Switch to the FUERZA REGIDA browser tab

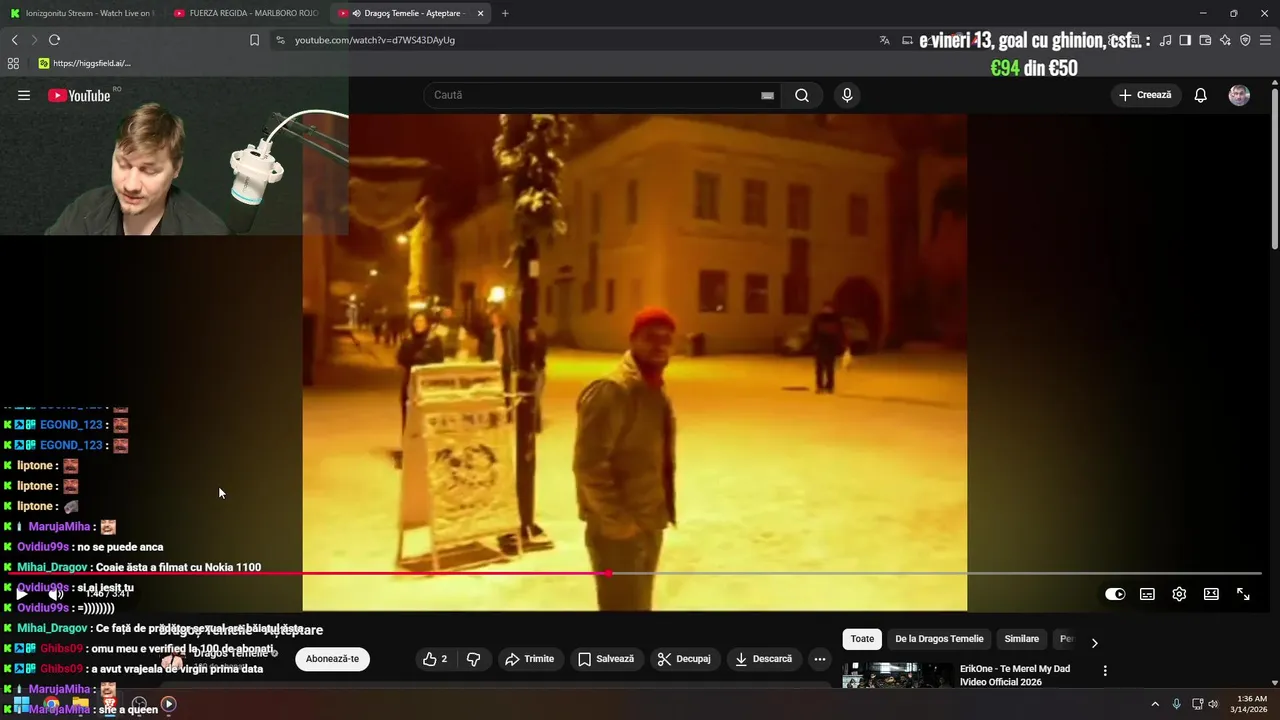pos(245,13)
